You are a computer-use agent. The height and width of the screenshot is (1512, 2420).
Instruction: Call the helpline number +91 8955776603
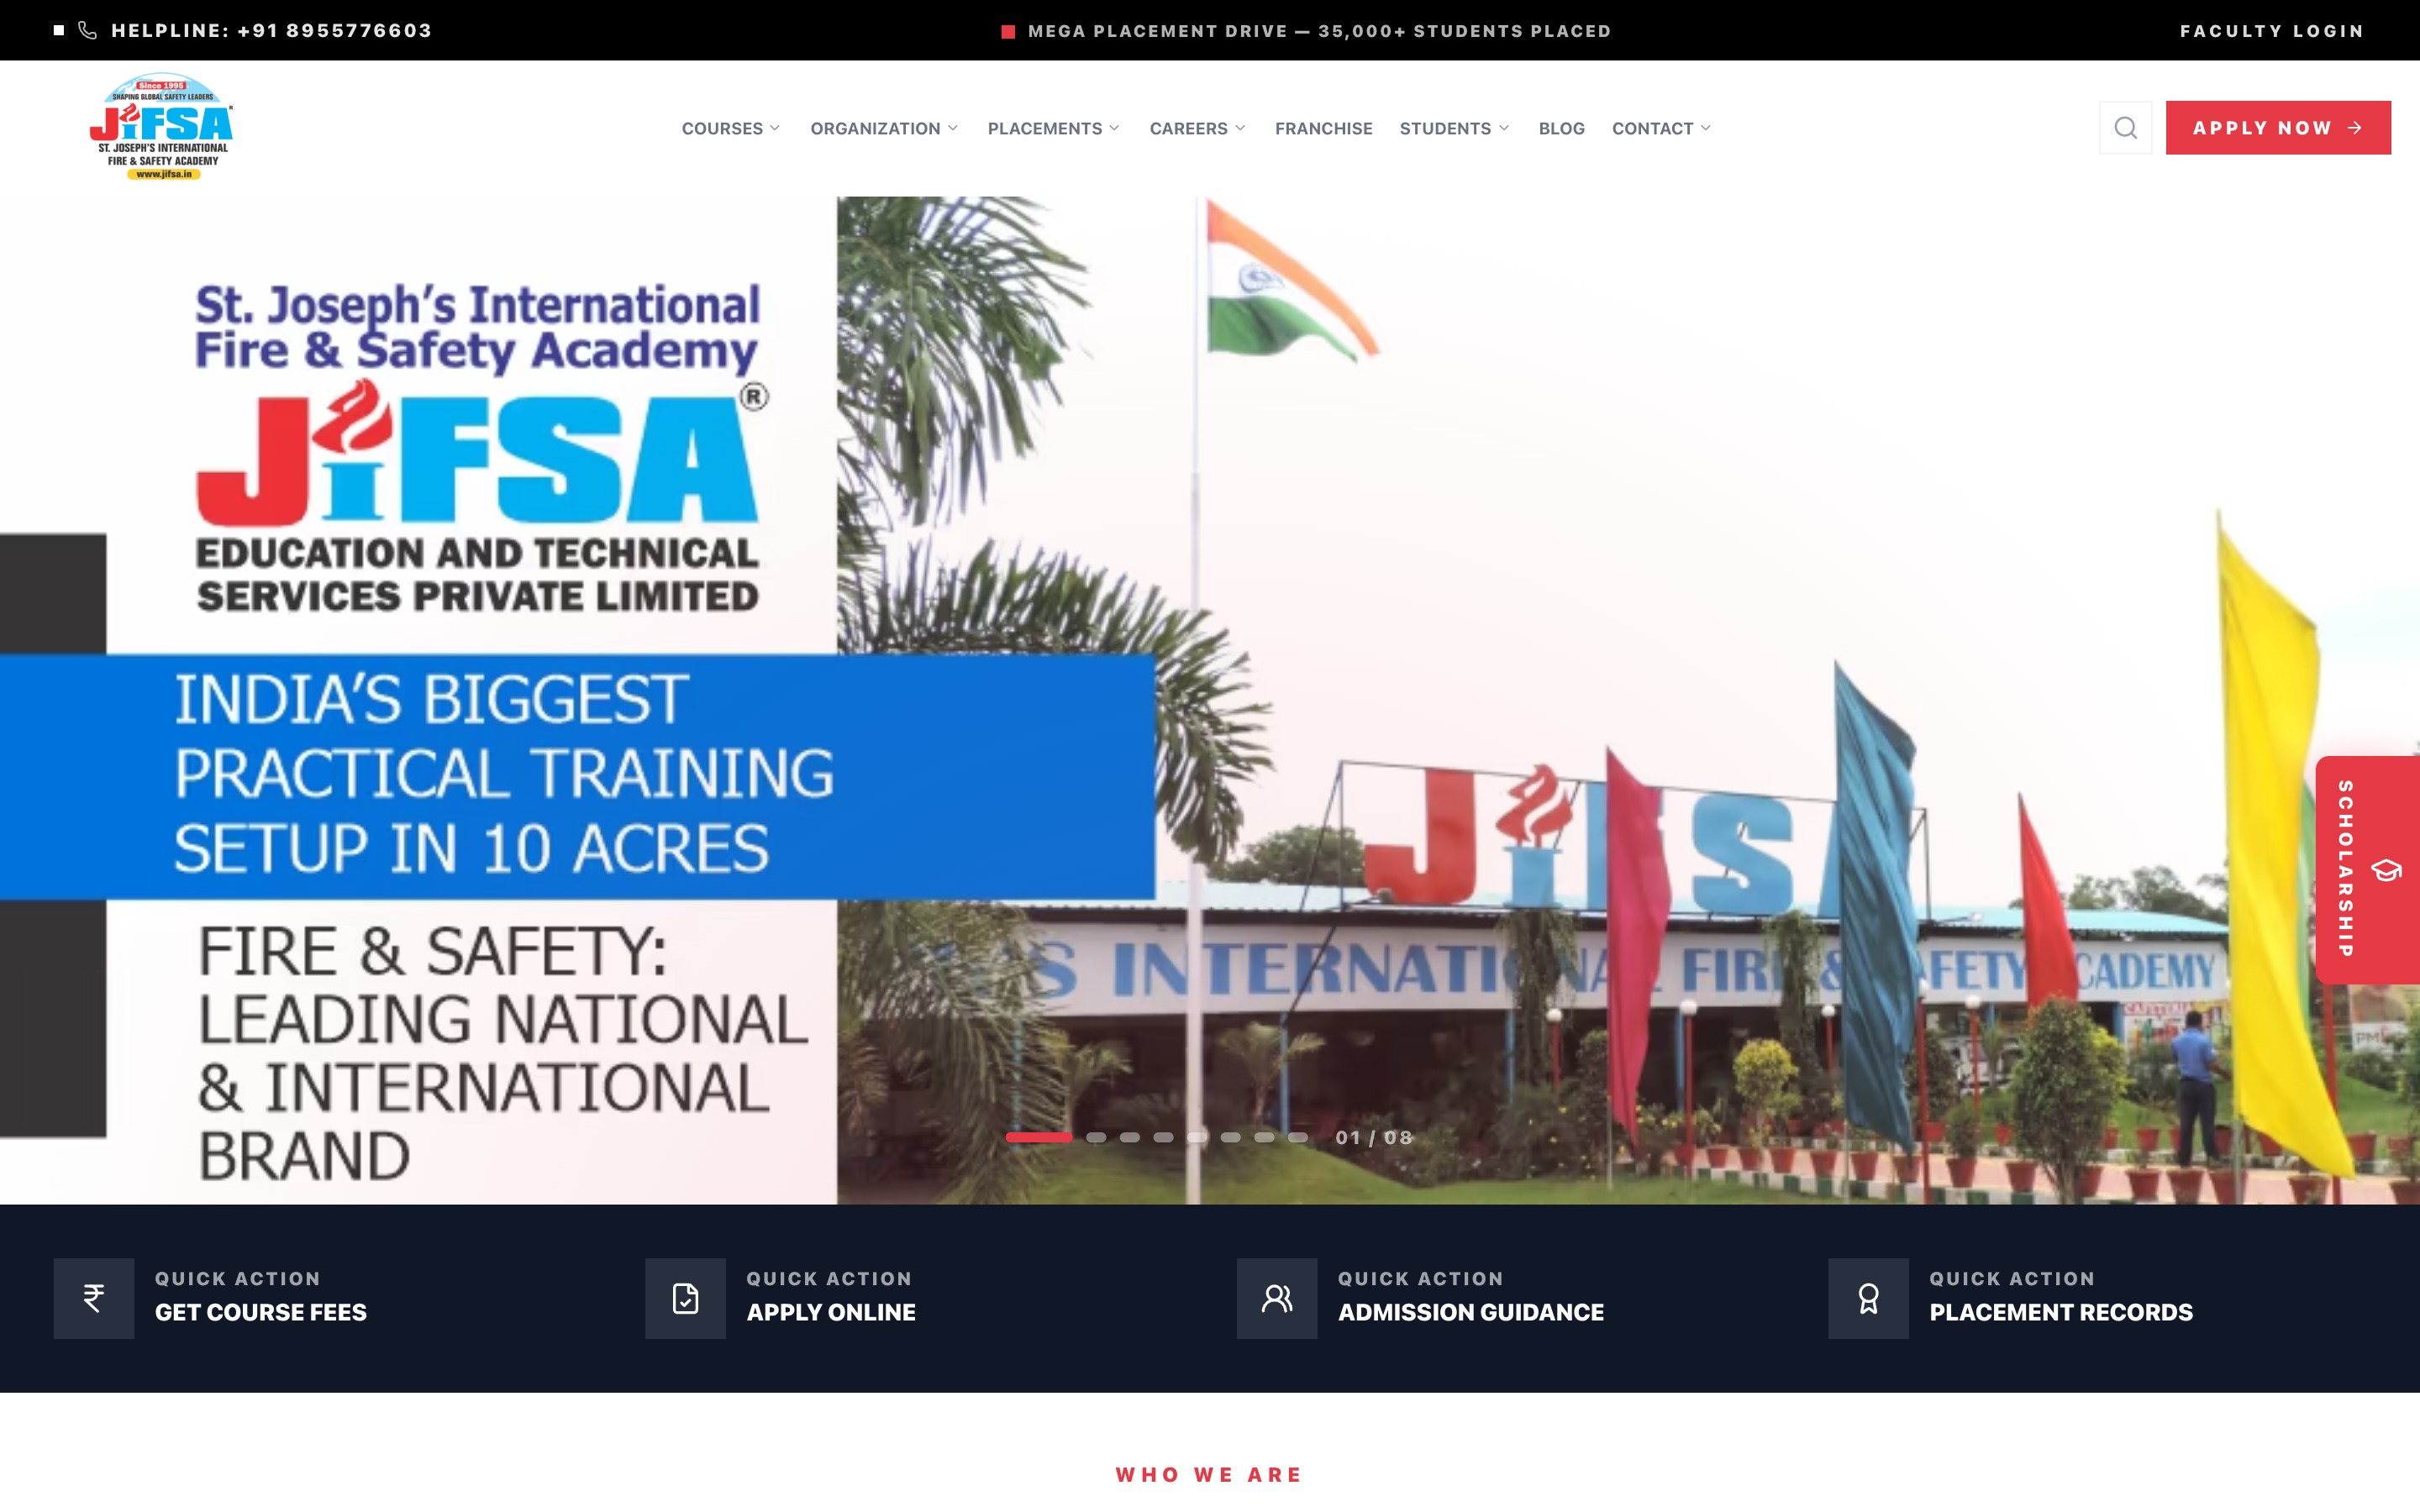click(x=271, y=30)
